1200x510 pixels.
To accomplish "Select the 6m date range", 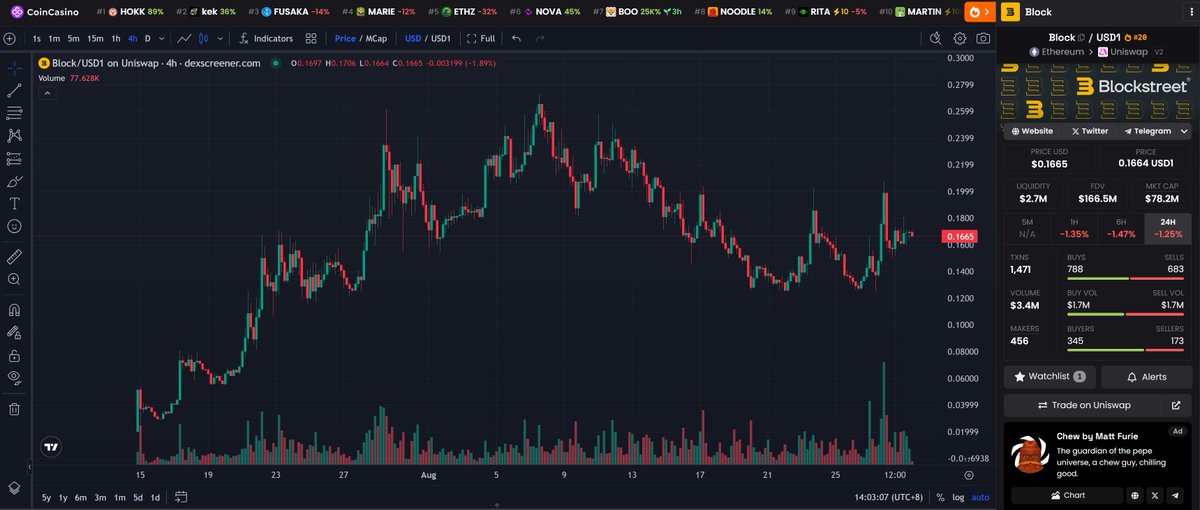I will pyautogui.click(x=83, y=497).
